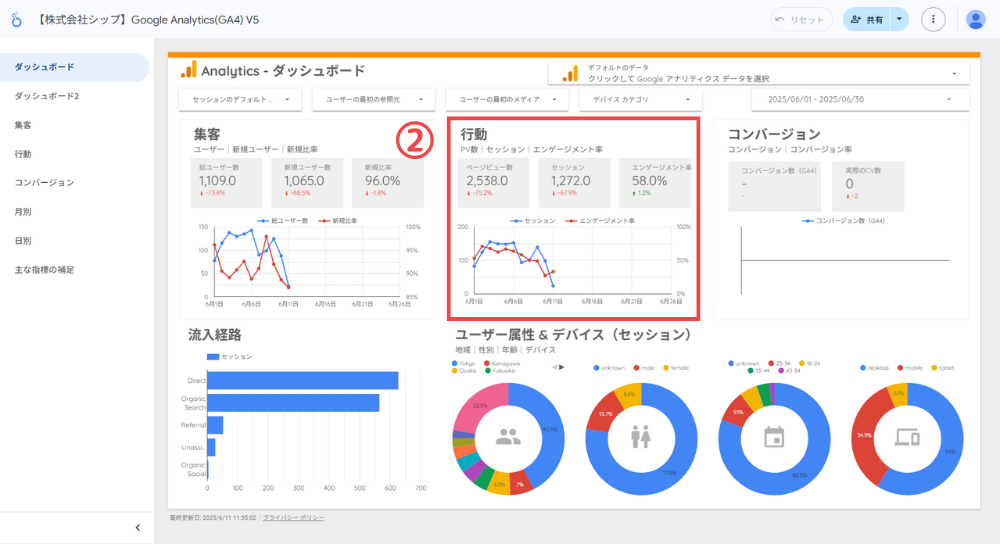This screenshot has height=544, width=1000.
Task: Collapse the left sidebar with the chevron
Action: pyautogui.click(x=138, y=527)
